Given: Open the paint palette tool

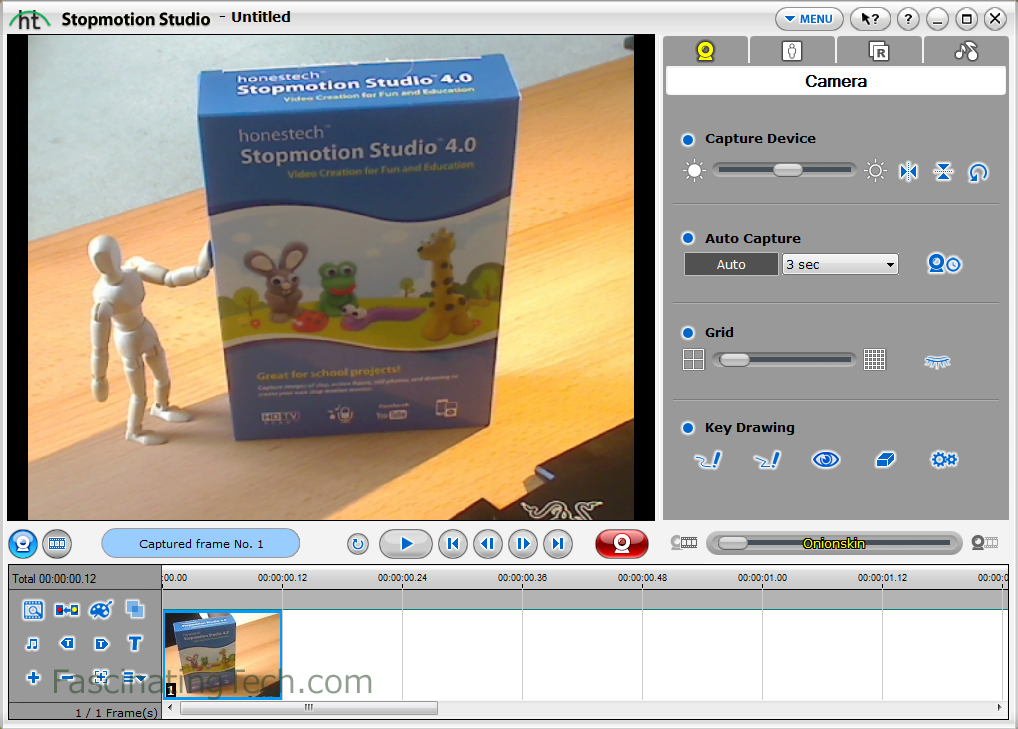Looking at the screenshot, I should (x=101, y=610).
